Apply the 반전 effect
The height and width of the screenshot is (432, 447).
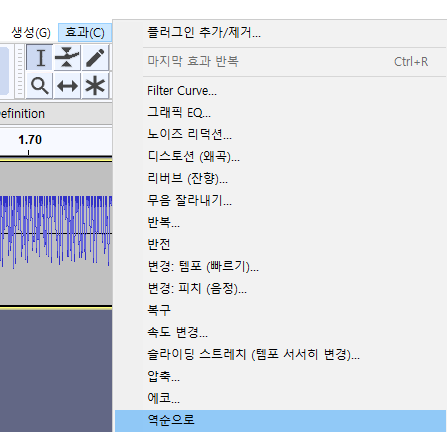pos(280,244)
